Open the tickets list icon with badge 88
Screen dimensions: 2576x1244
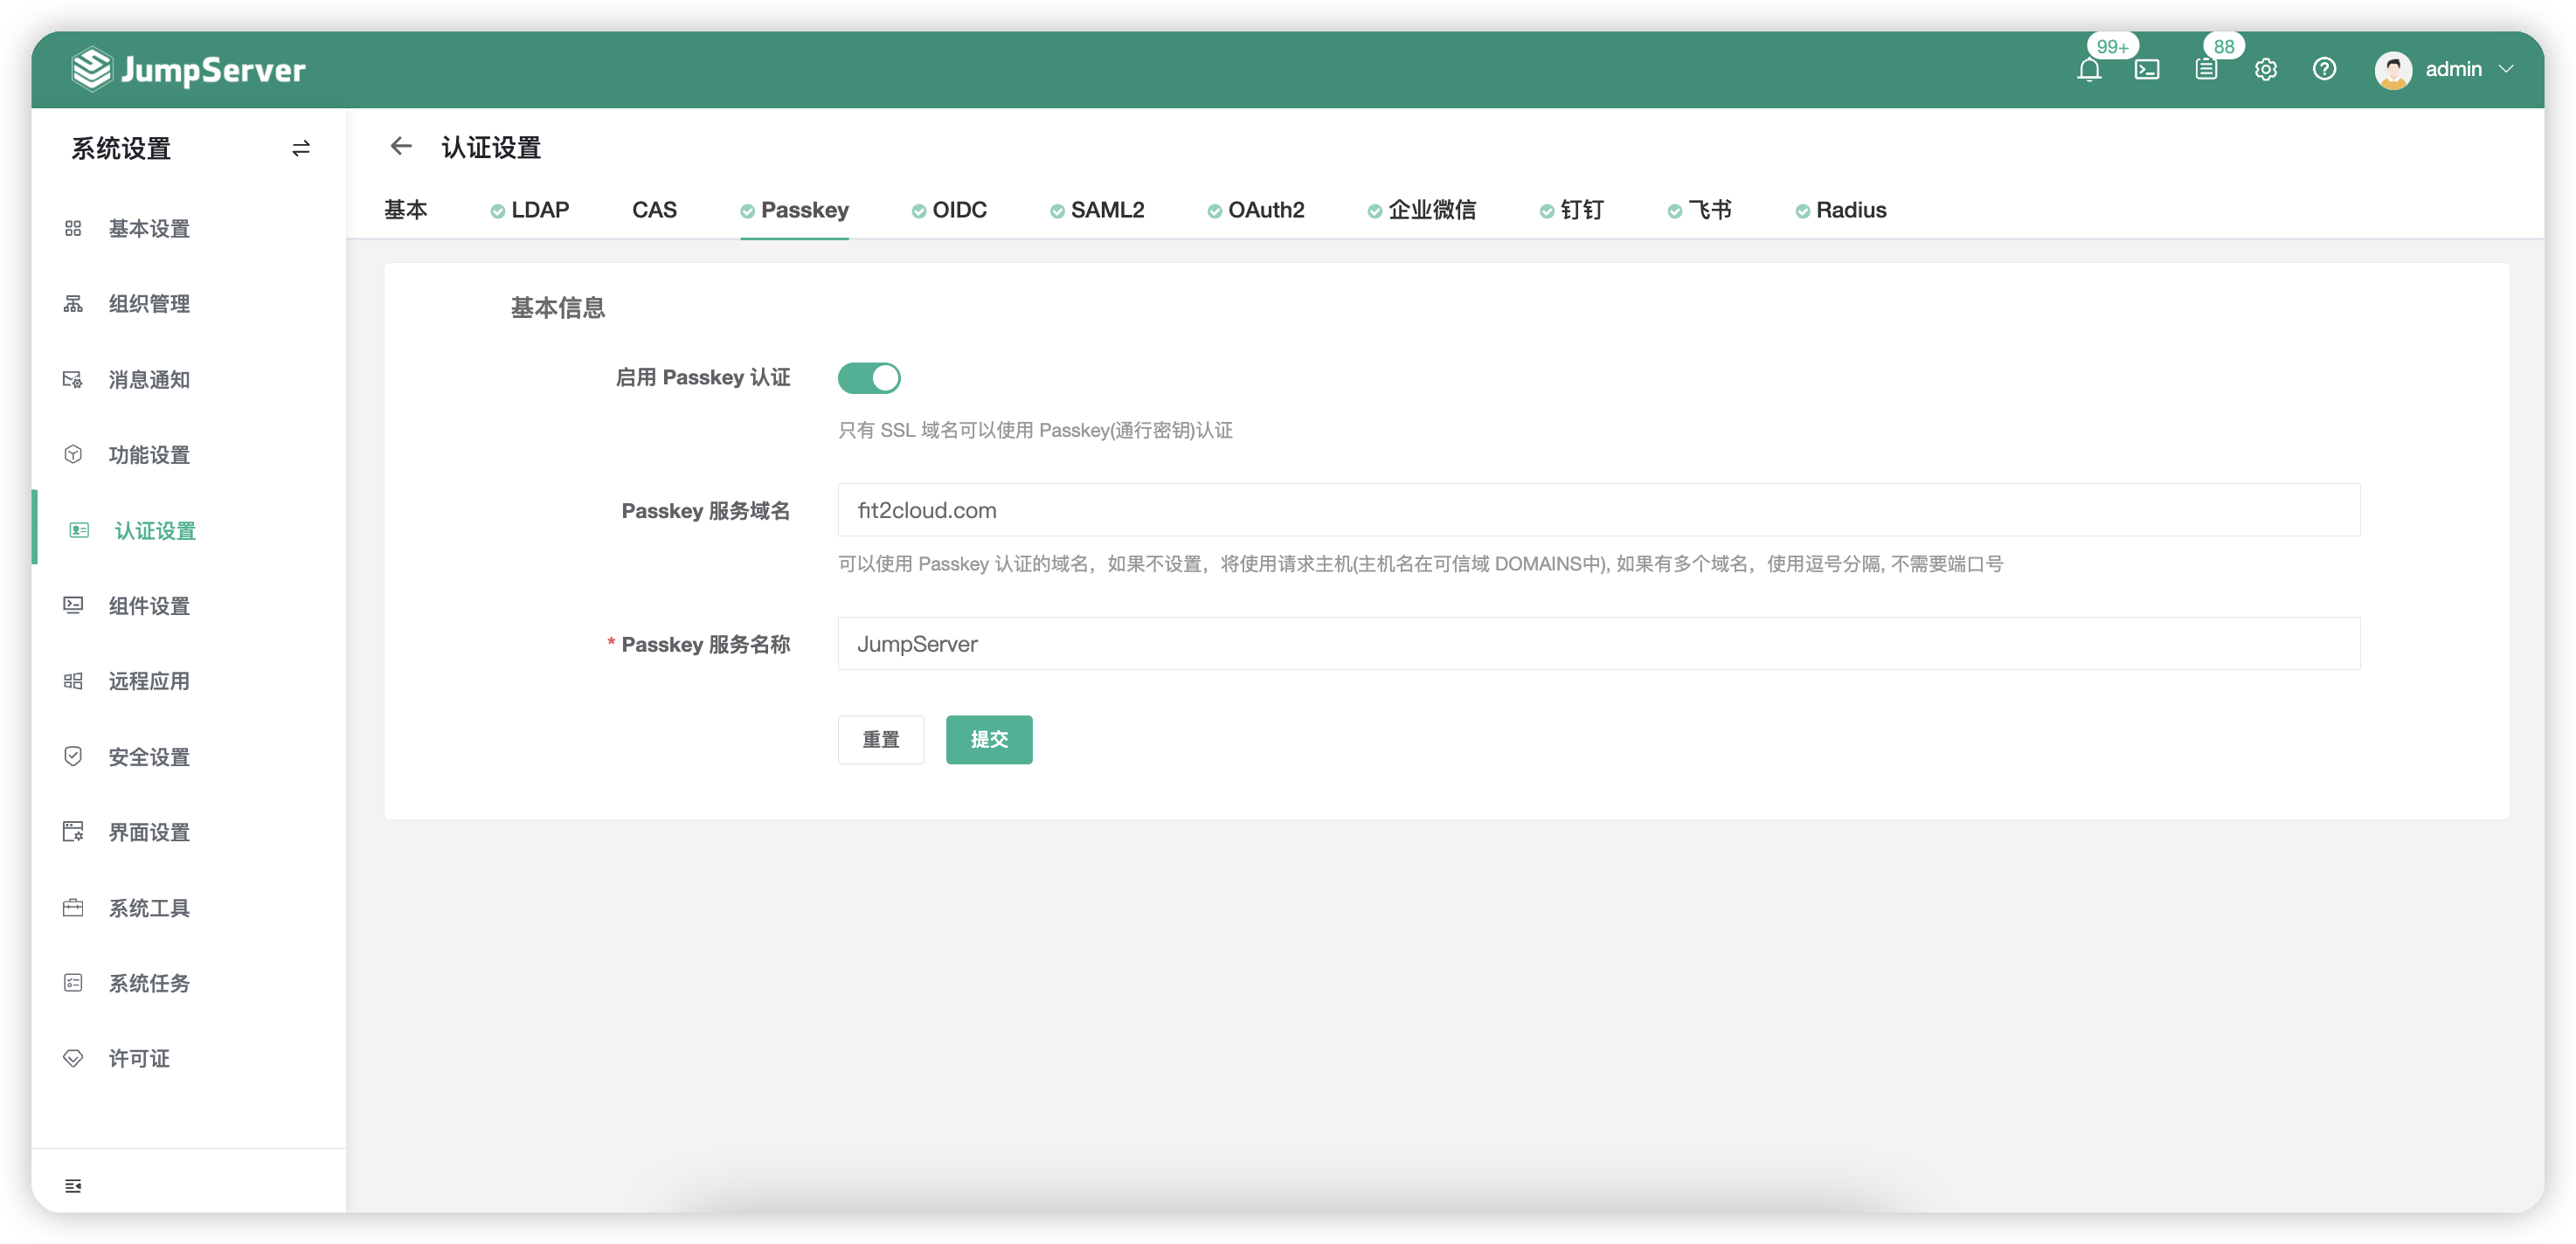pyautogui.click(x=2206, y=70)
